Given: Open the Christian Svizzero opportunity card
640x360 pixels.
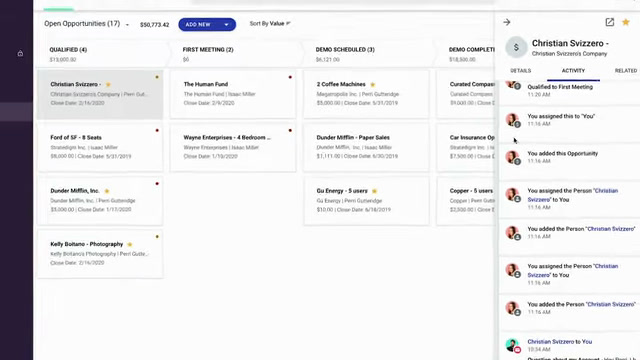Looking at the screenshot, I should tap(100, 95).
